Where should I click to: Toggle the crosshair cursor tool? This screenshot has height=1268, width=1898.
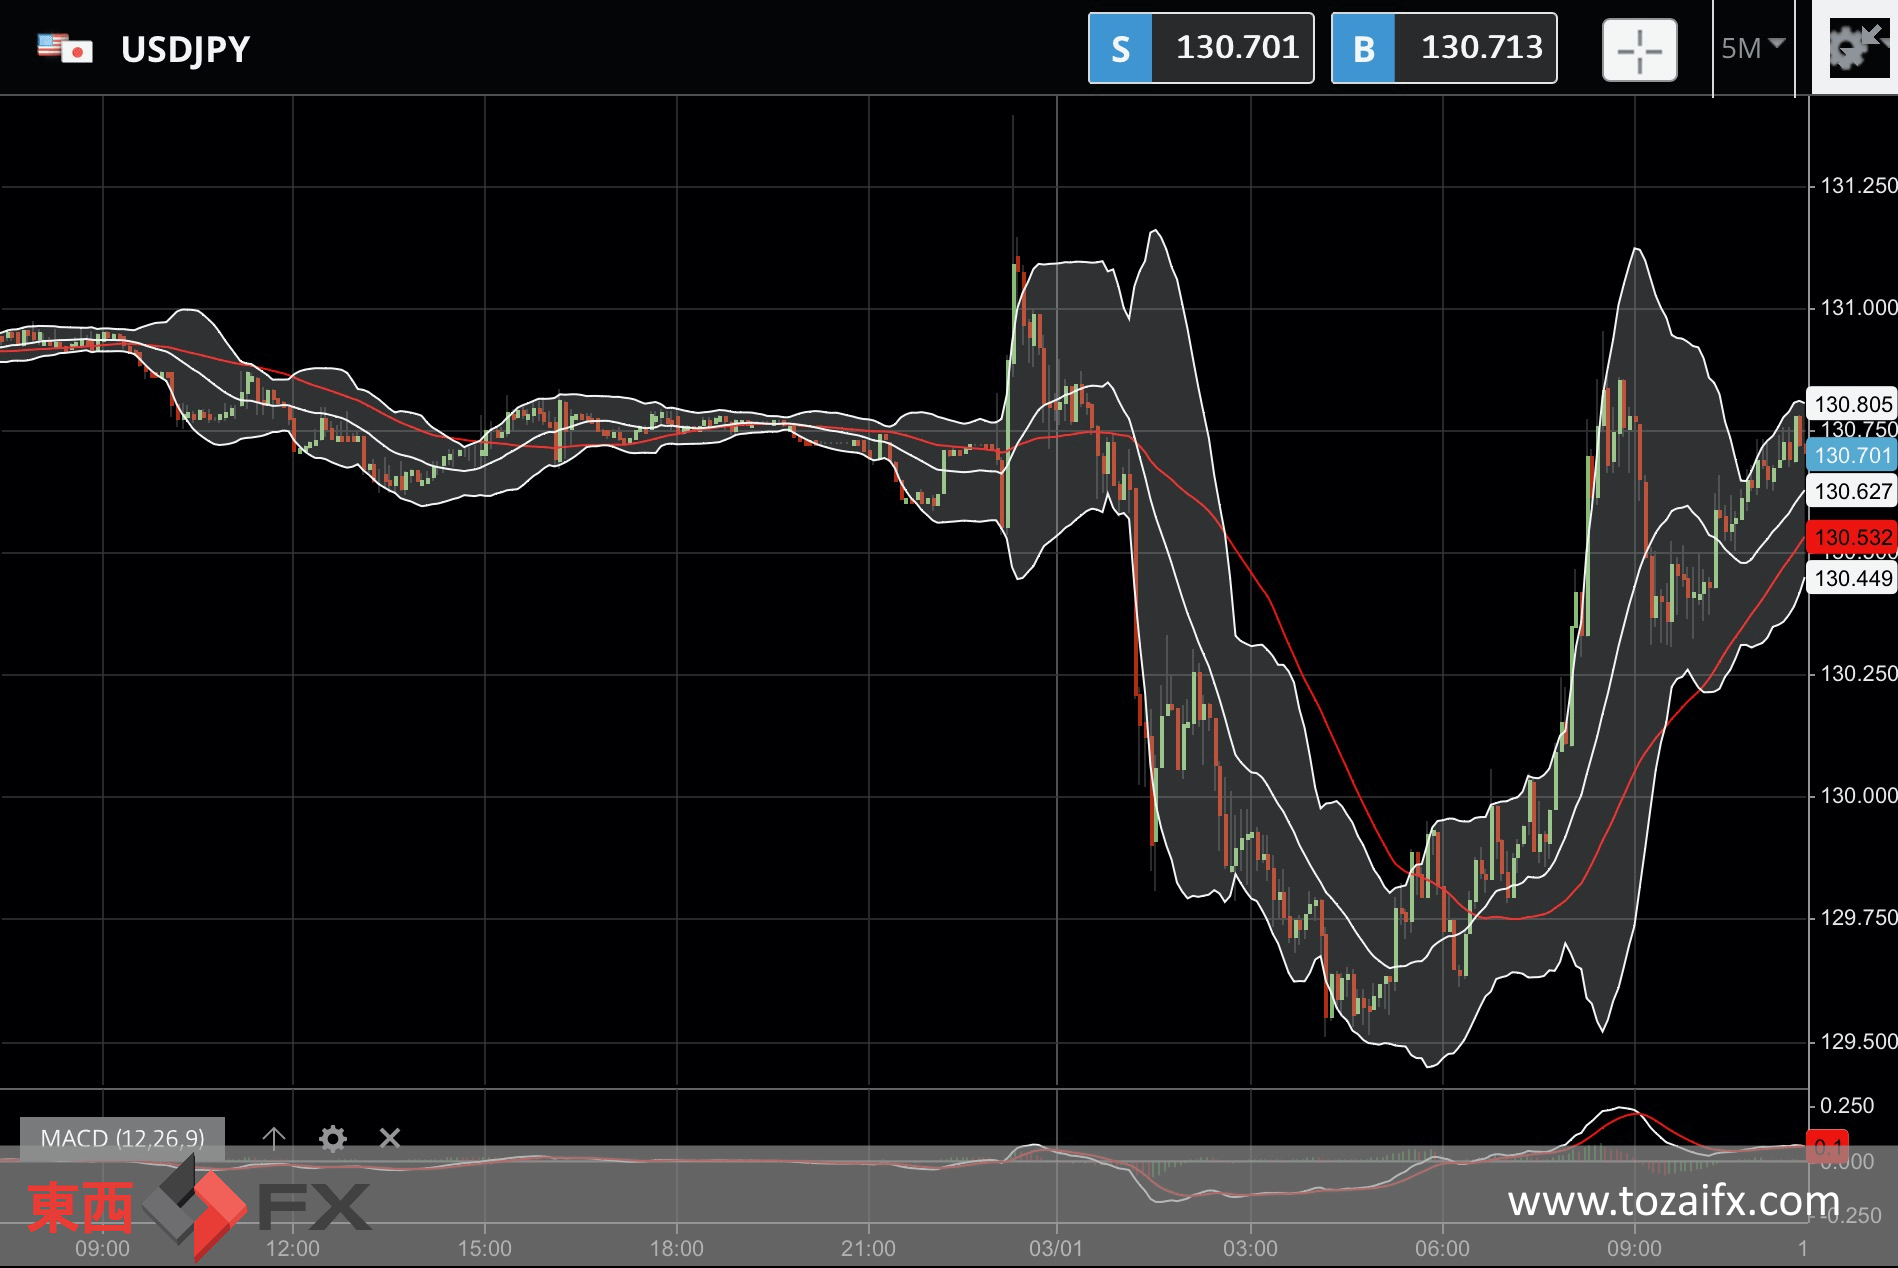pyautogui.click(x=1639, y=50)
